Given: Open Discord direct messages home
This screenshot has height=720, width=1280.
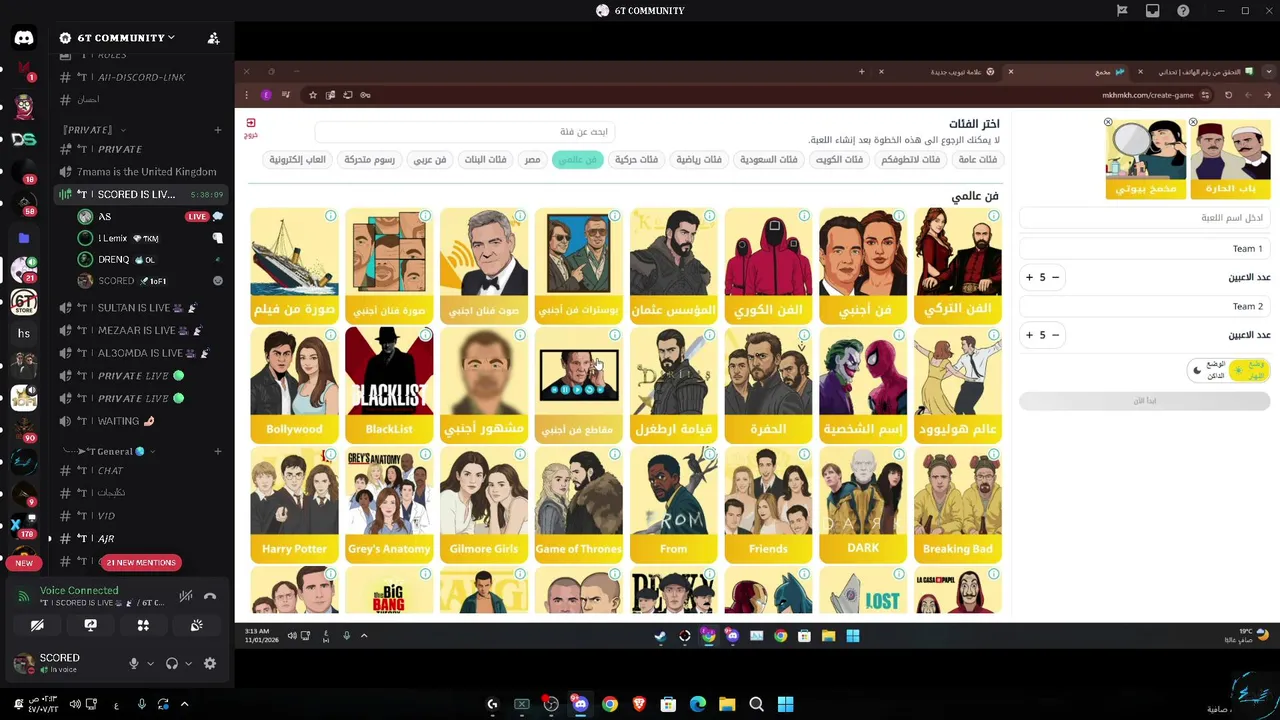Looking at the screenshot, I should click(24, 38).
